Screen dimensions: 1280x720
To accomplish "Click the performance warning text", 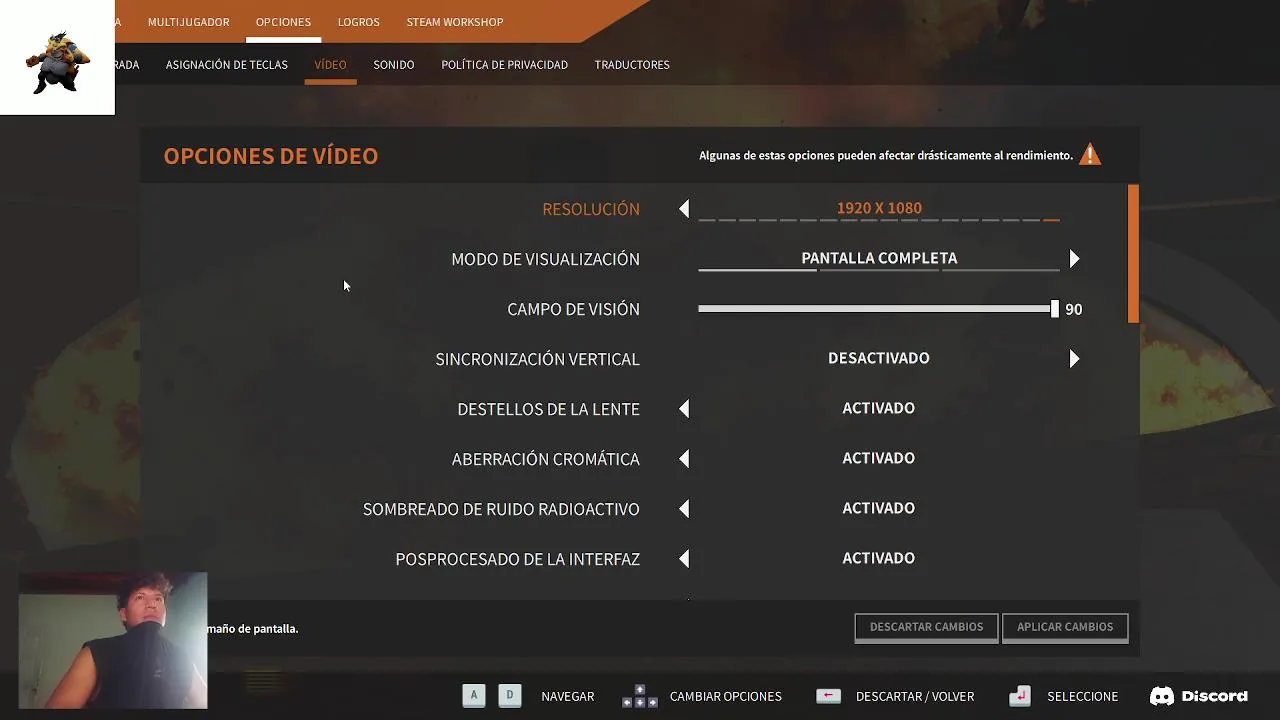I will pyautogui.click(x=886, y=156).
